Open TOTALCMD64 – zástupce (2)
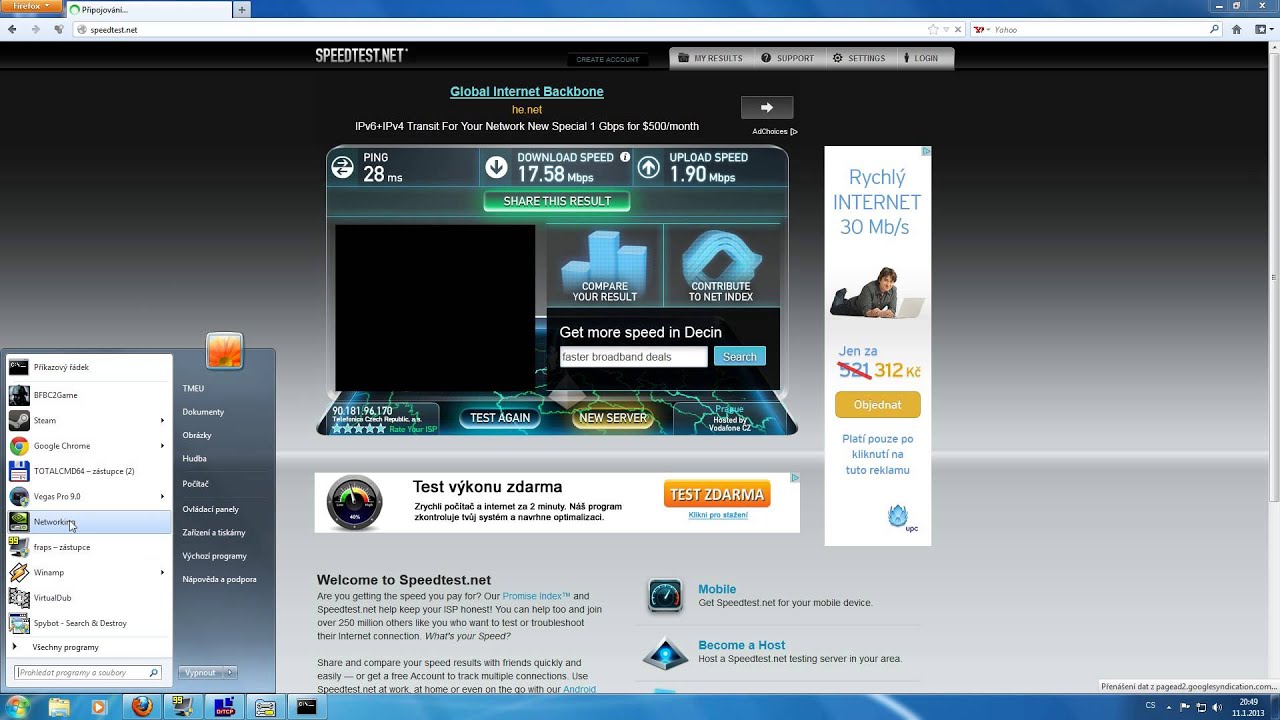1280x720 pixels. (x=88, y=471)
